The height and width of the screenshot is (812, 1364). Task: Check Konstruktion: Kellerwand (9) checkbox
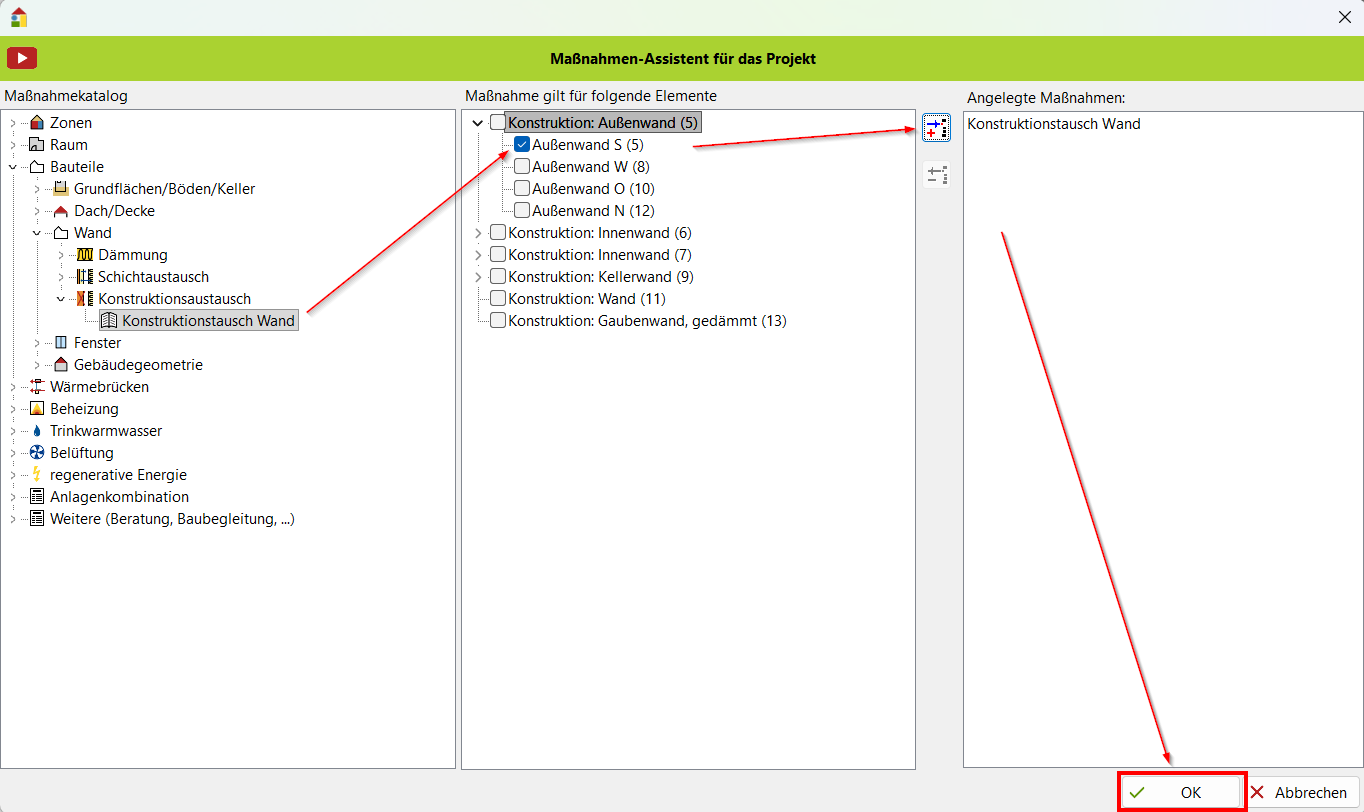[498, 277]
